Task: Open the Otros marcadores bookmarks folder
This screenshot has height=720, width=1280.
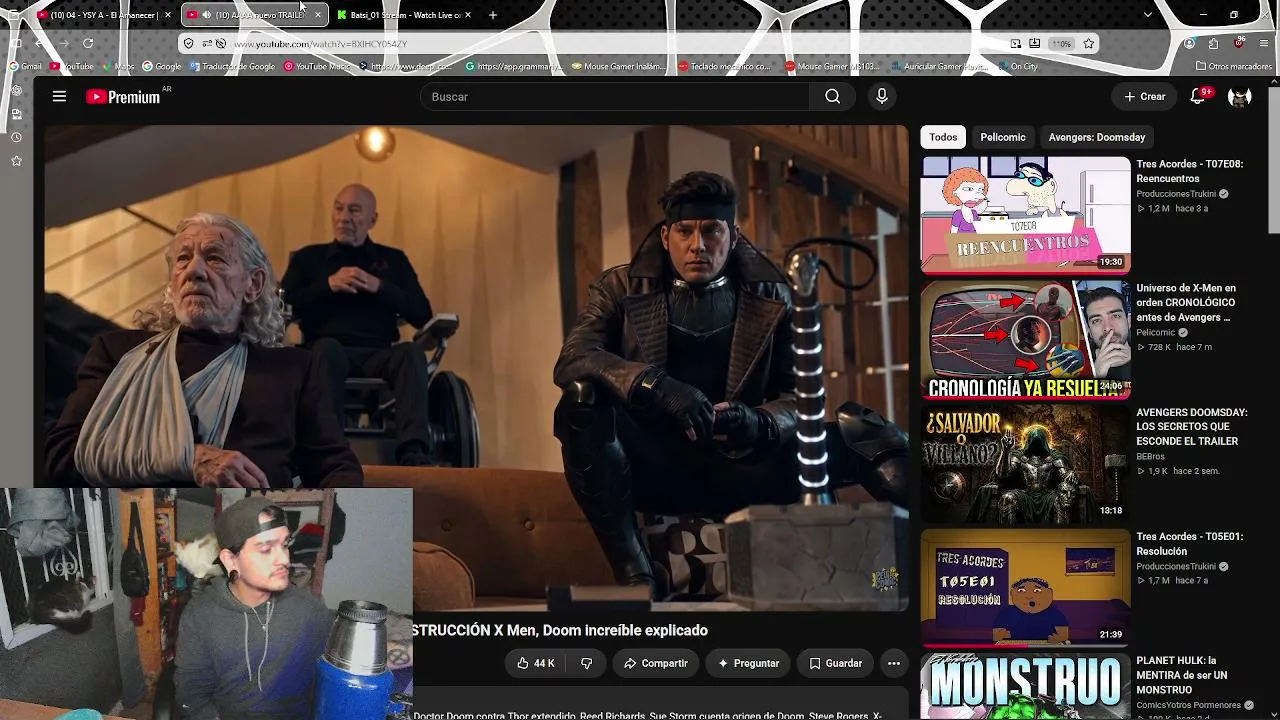Action: [1233, 66]
